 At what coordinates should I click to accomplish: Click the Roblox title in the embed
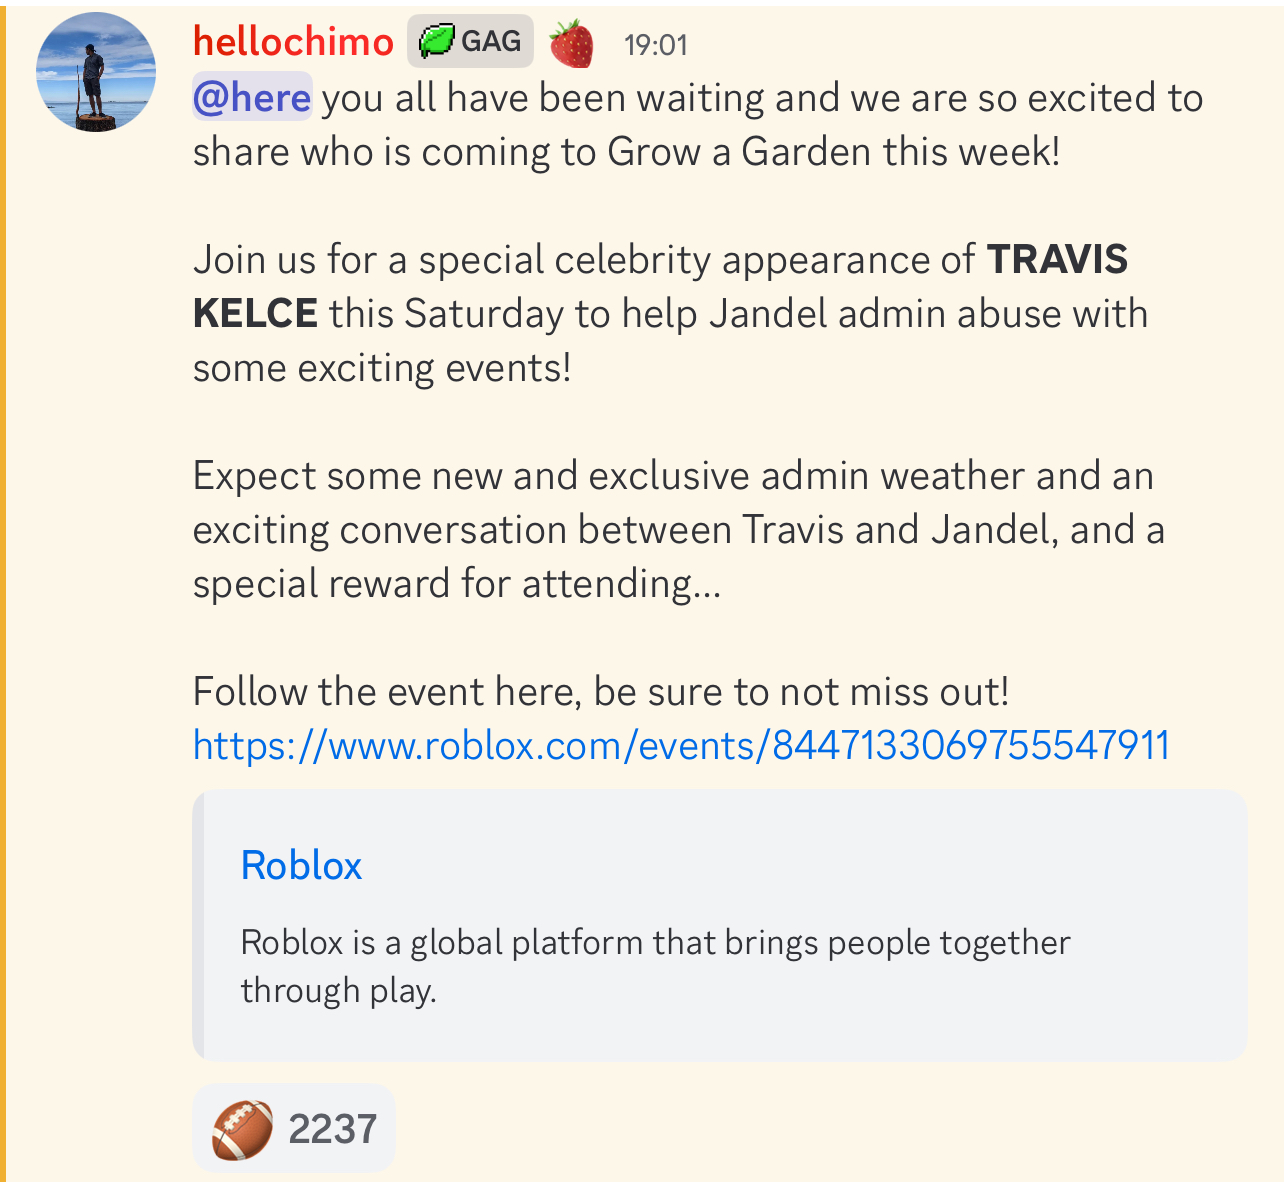[x=301, y=865]
